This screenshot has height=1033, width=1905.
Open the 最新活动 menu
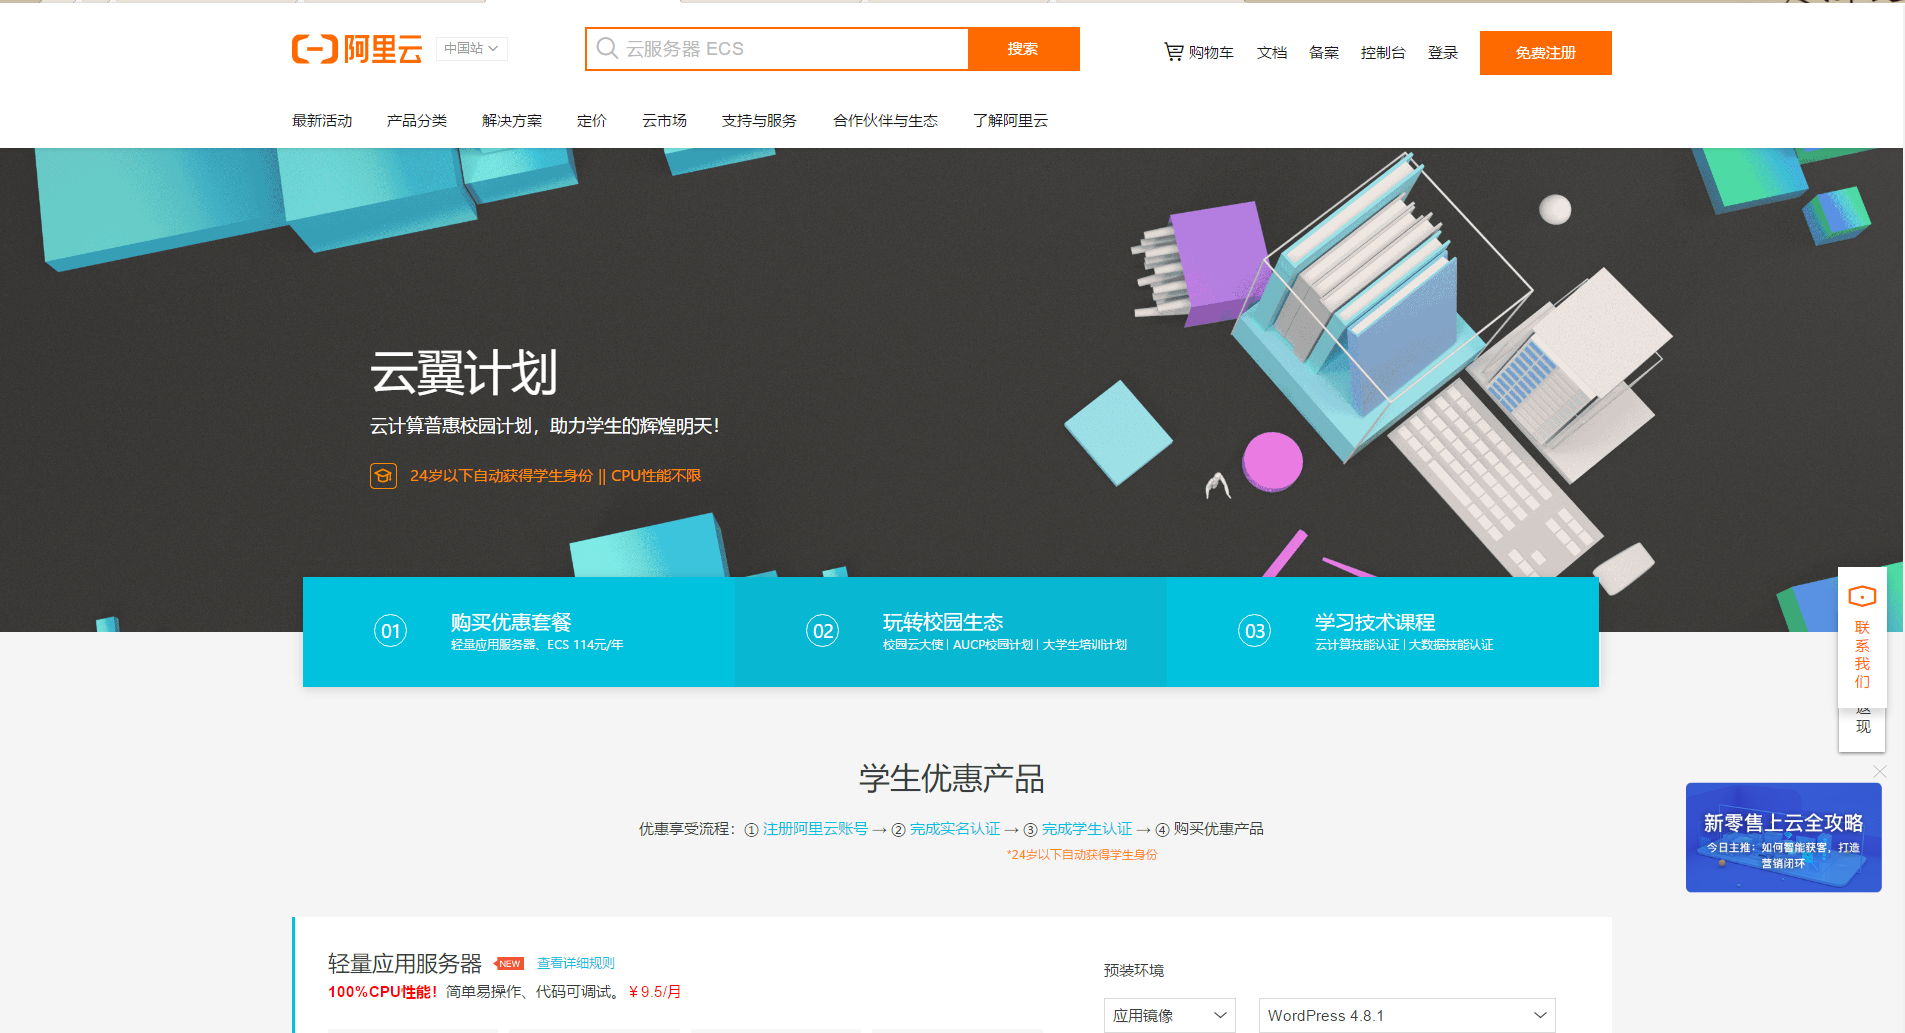tap(322, 121)
